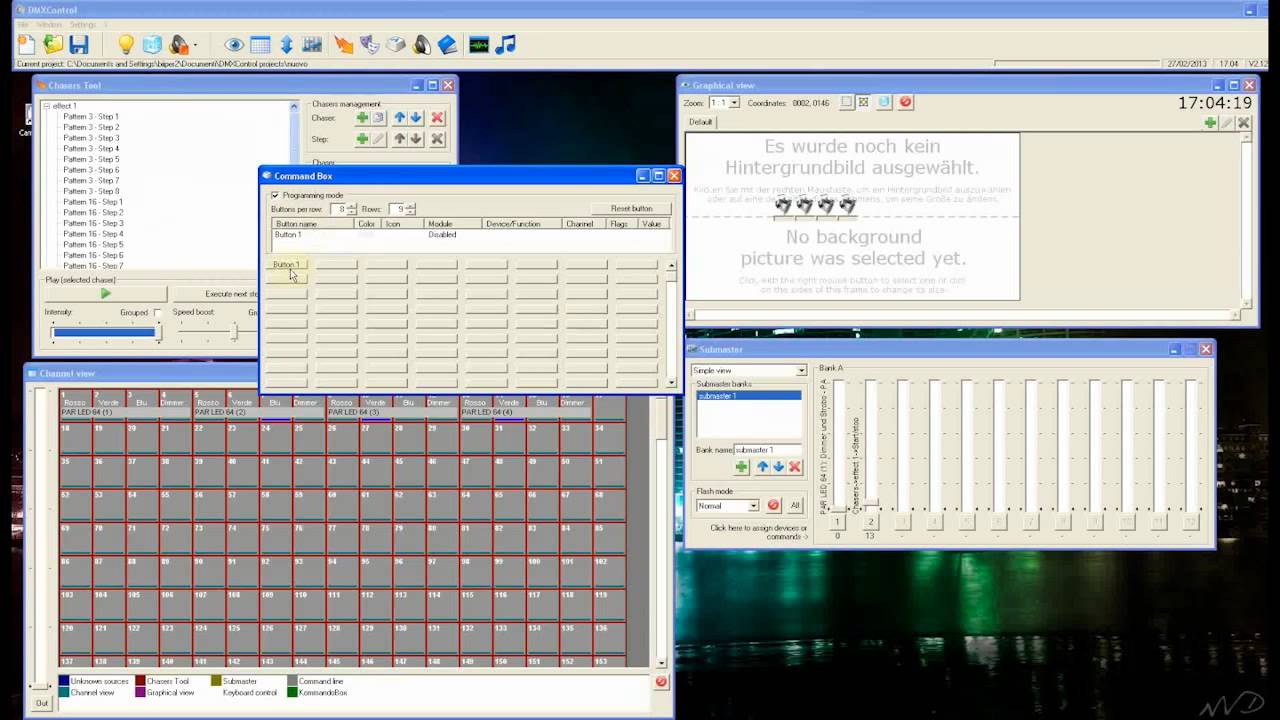Open the Zoom dropdown in Graphical view

pyautogui.click(x=734, y=102)
